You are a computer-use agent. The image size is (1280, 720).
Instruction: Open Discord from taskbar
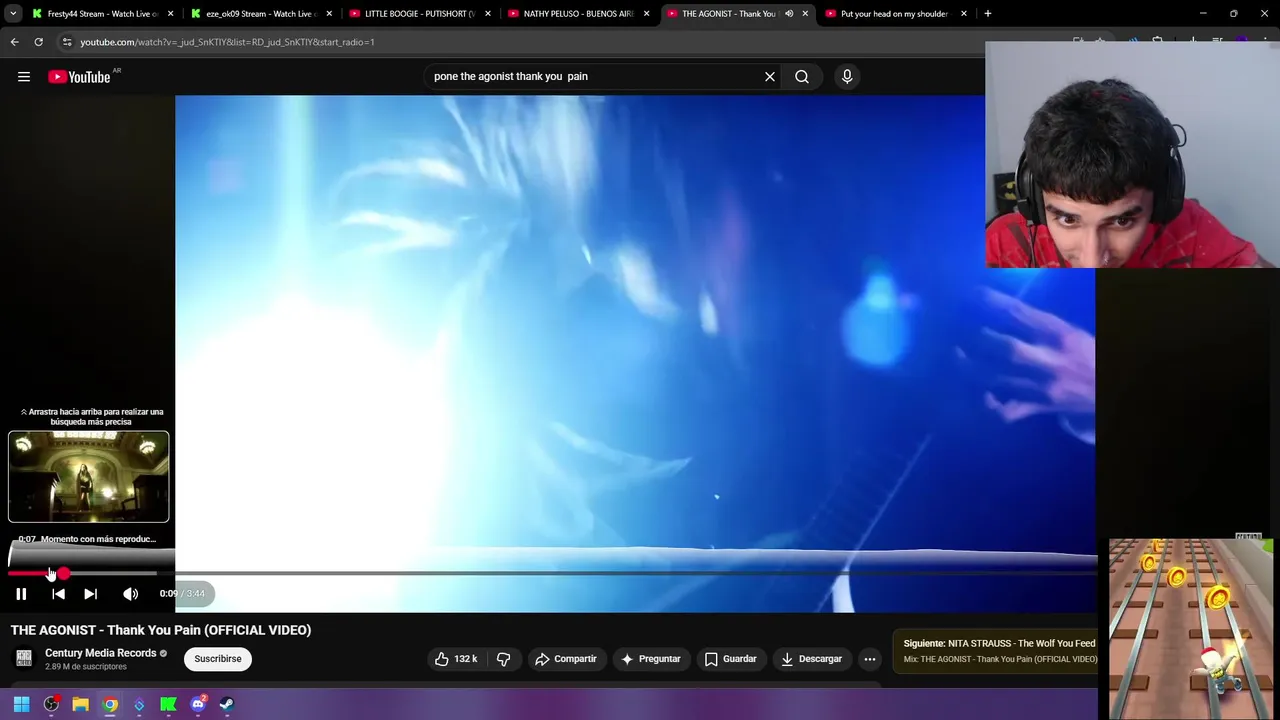[198, 704]
